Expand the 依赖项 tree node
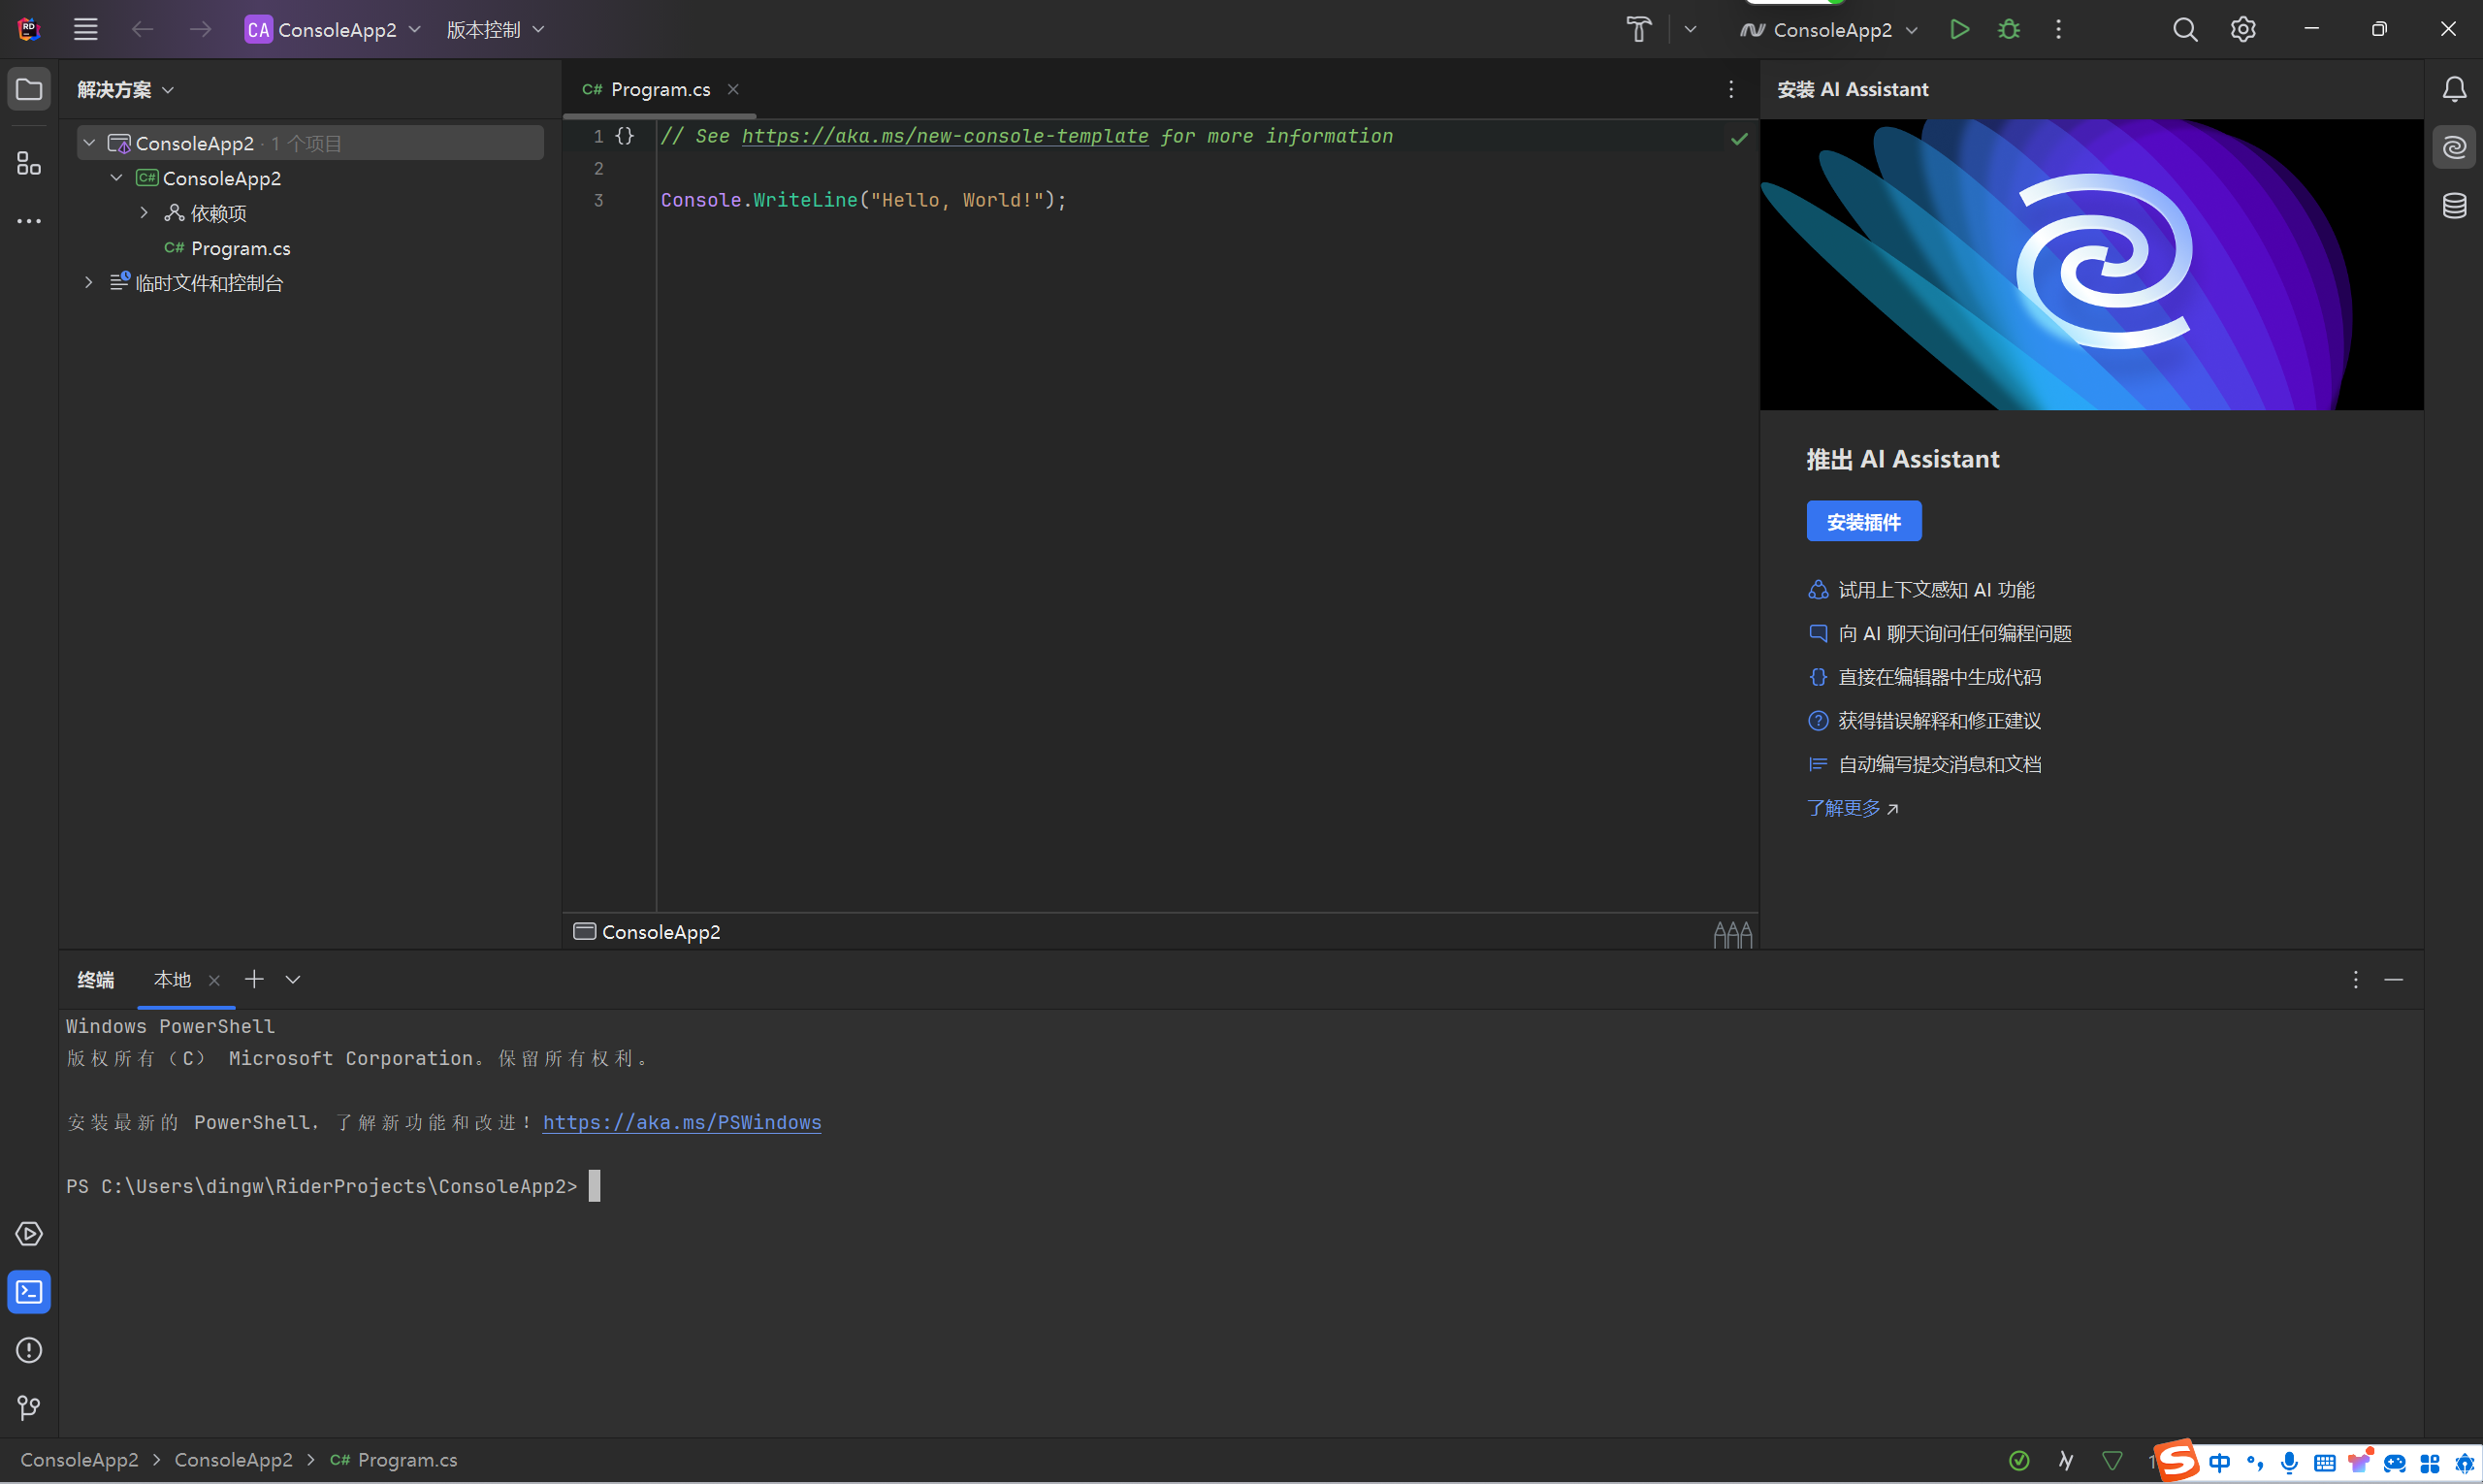The height and width of the screenshot is (1484, 2483). [144, 213]
